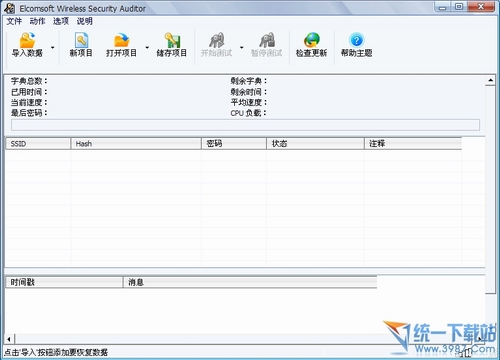Click the 最后密码 label
500x360 pixels.
(29, 113)
